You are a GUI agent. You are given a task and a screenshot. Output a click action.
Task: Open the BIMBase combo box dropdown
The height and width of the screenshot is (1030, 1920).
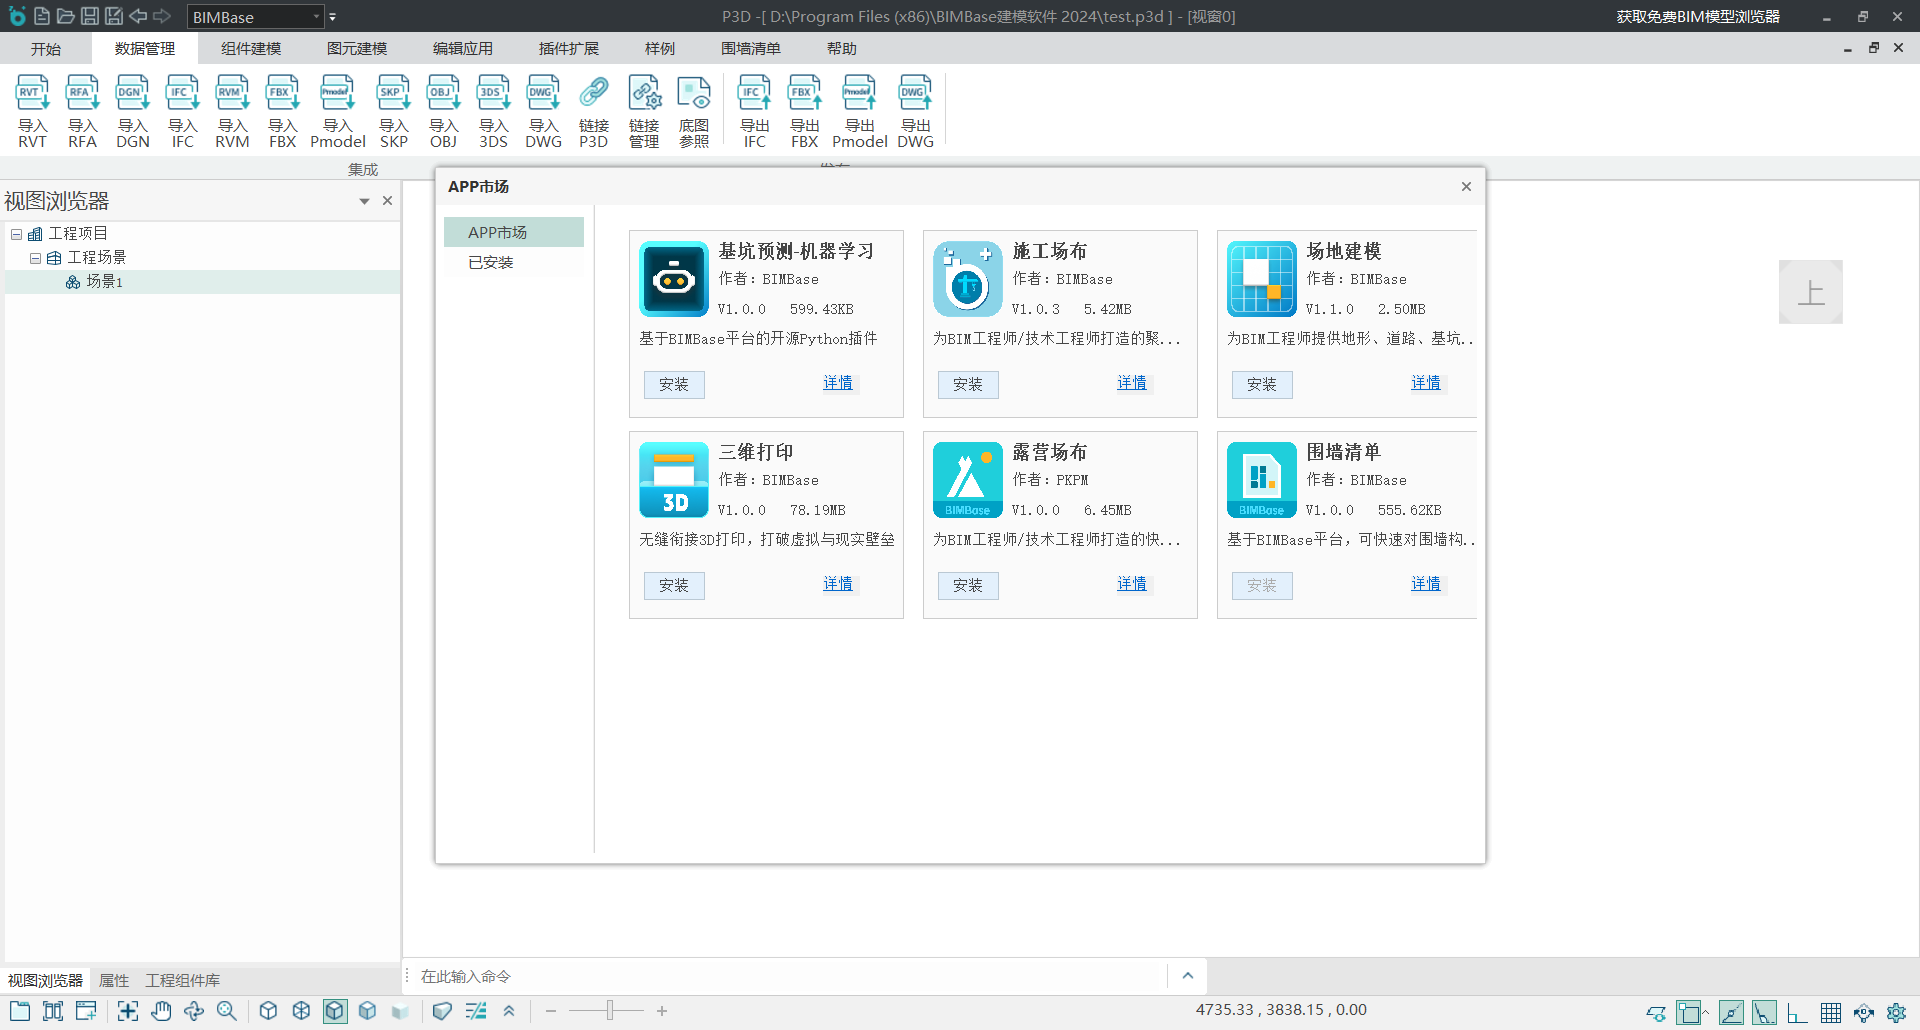point(316,17)
